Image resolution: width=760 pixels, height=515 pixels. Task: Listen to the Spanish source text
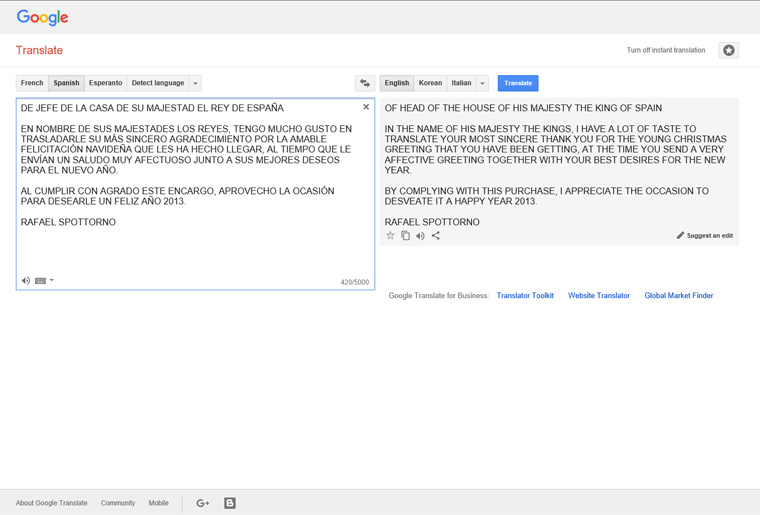(x=26, y=281)
